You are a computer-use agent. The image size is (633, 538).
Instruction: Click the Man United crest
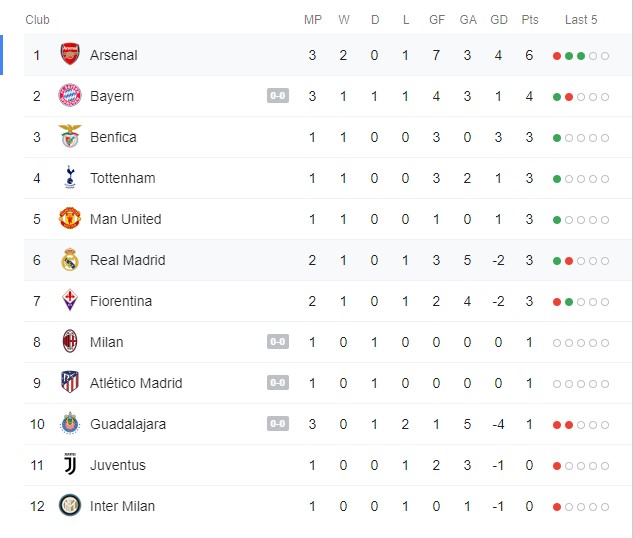[x=70, y=218]
